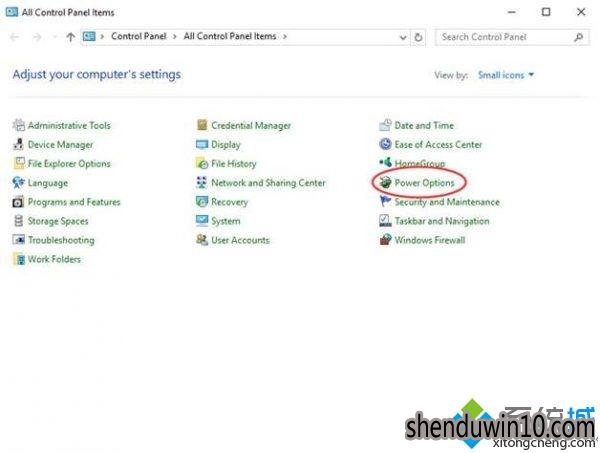
Task: Click the Search Control Panel field
Action: click(x=512, y=37)
